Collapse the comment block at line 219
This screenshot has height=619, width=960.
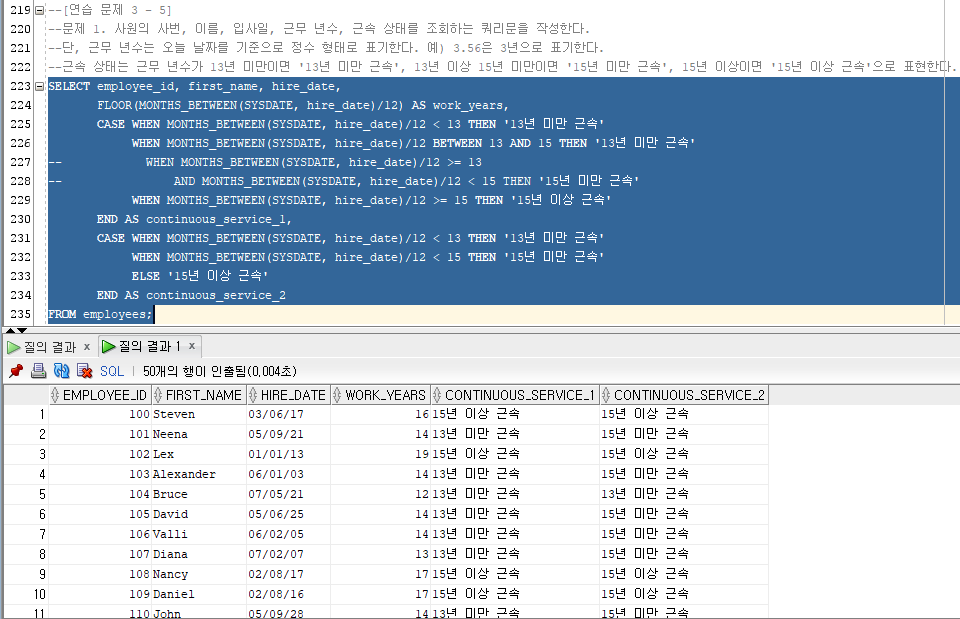[x=40, y=10]
